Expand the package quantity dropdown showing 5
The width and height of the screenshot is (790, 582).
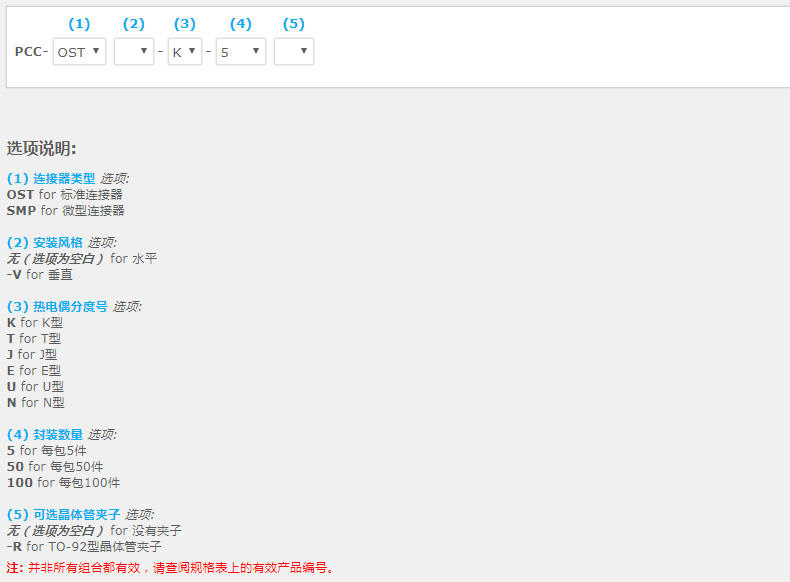click(x=241, y=52)
